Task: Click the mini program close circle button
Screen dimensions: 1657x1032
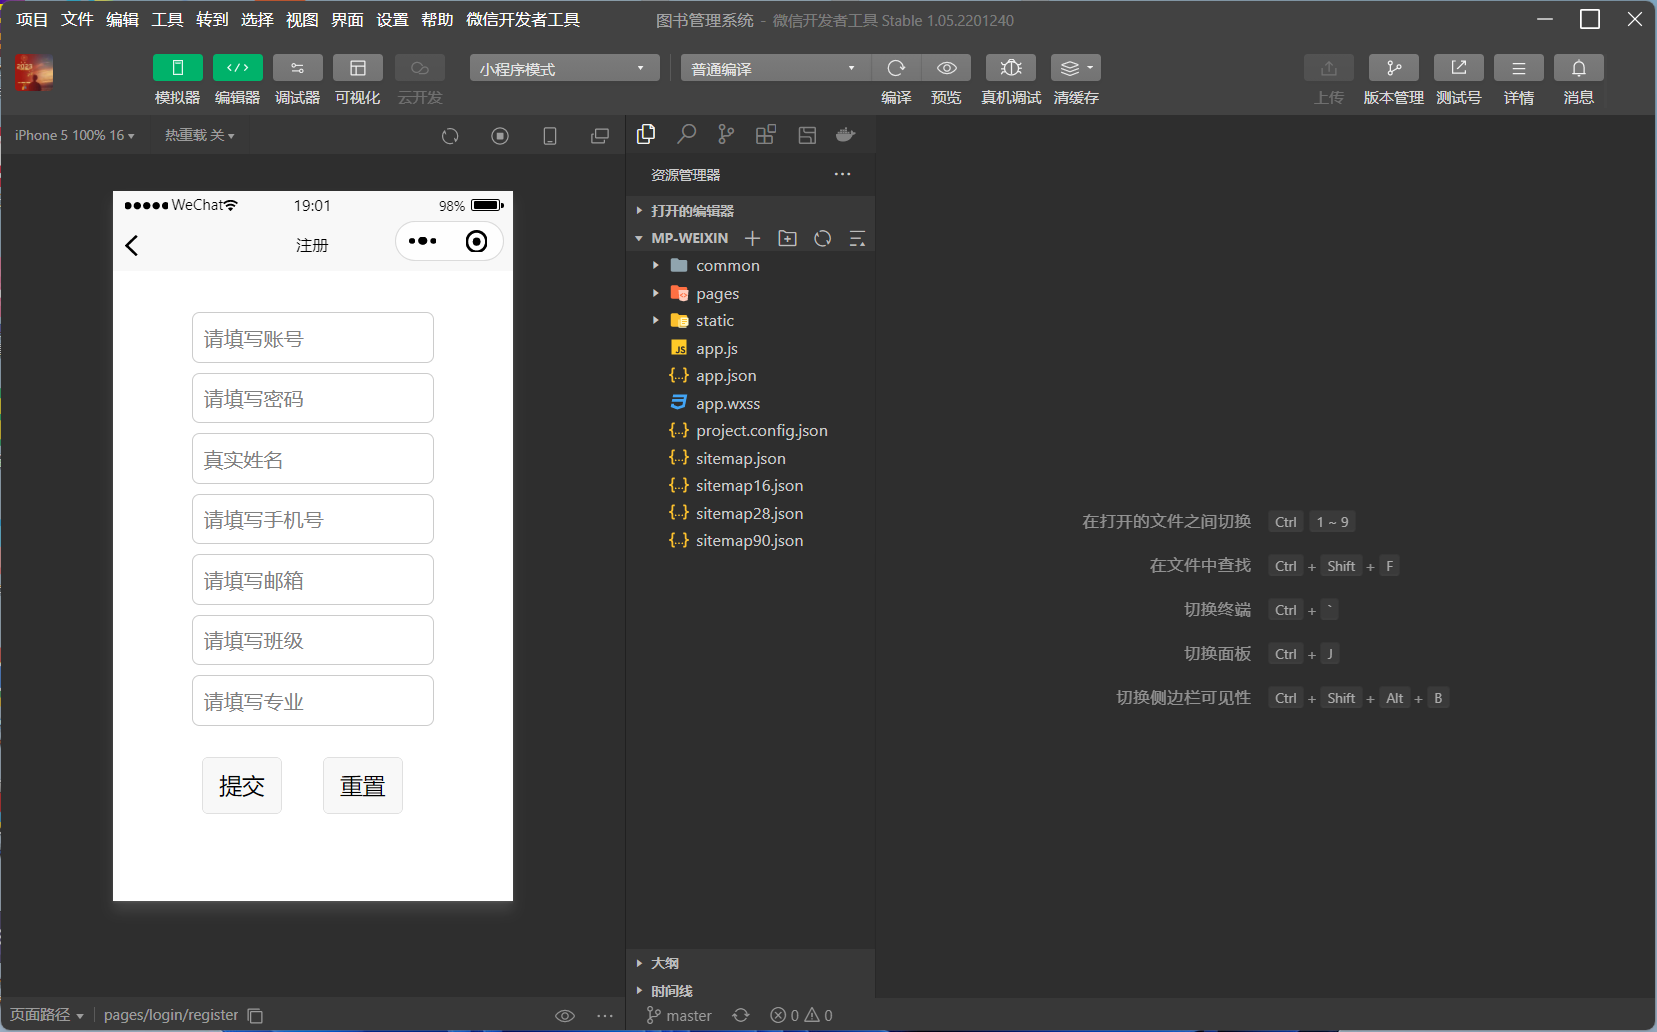Action: pos(477,241)
